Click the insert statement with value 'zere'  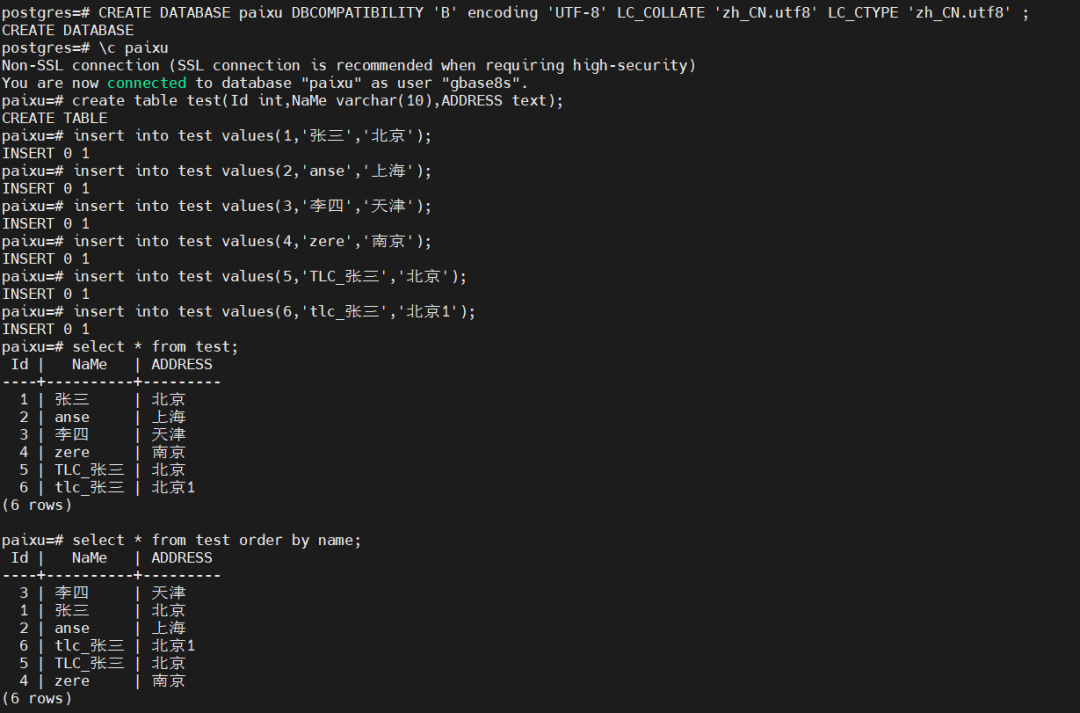click(x=252, y=241)
